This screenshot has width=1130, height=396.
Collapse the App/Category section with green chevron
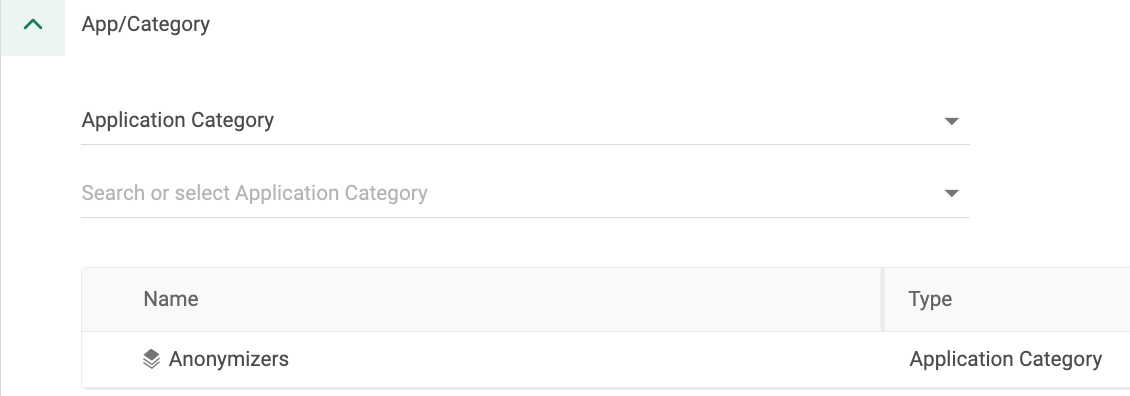(33, 25)
